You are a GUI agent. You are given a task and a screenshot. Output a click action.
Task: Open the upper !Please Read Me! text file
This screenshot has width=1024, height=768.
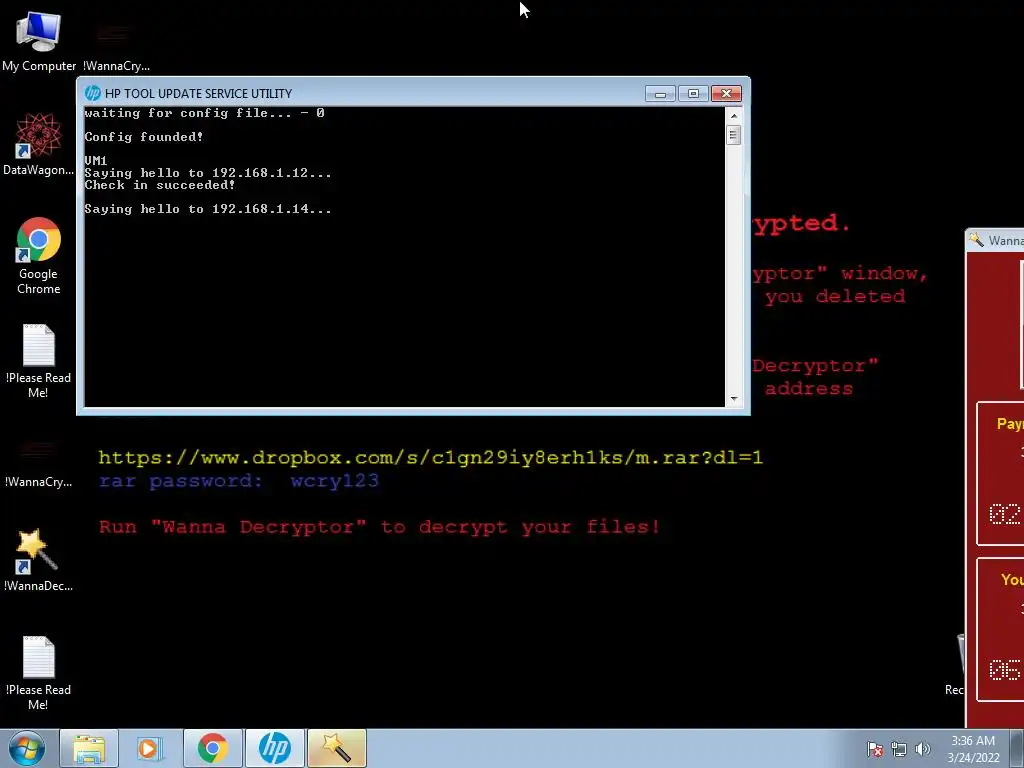coord(39,360)
